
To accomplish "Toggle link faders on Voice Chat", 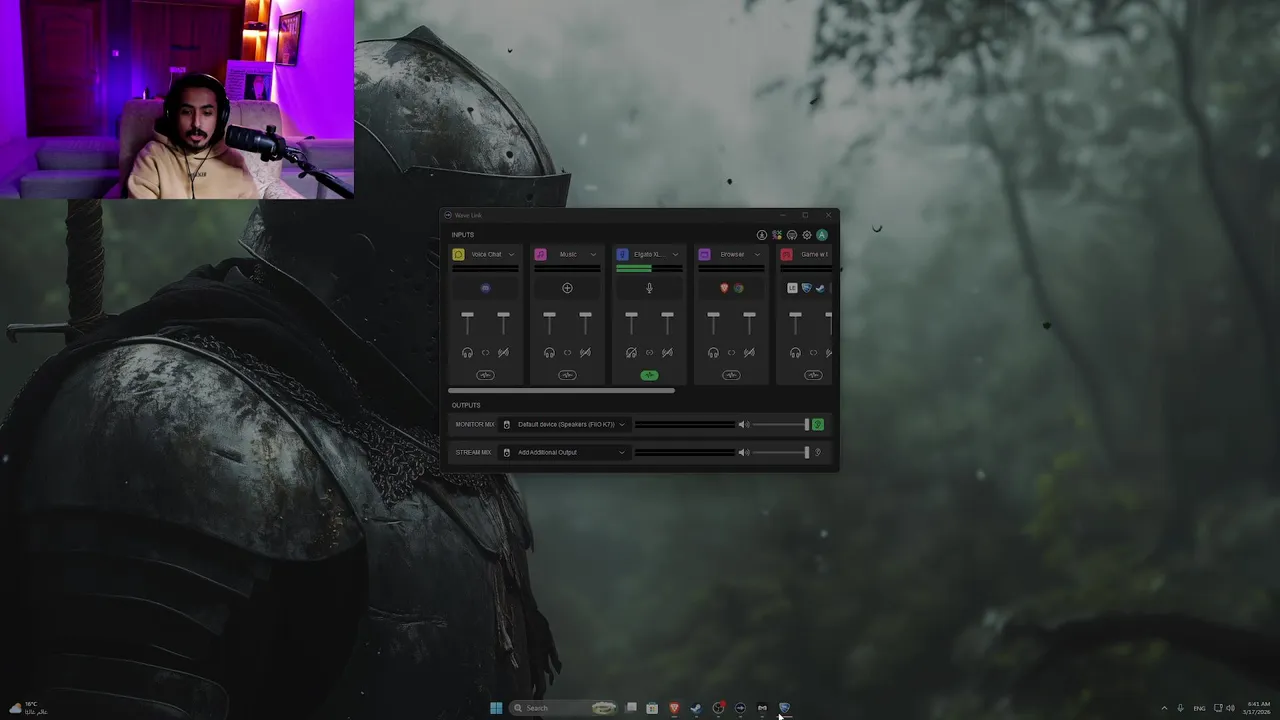I will (485, 352).
